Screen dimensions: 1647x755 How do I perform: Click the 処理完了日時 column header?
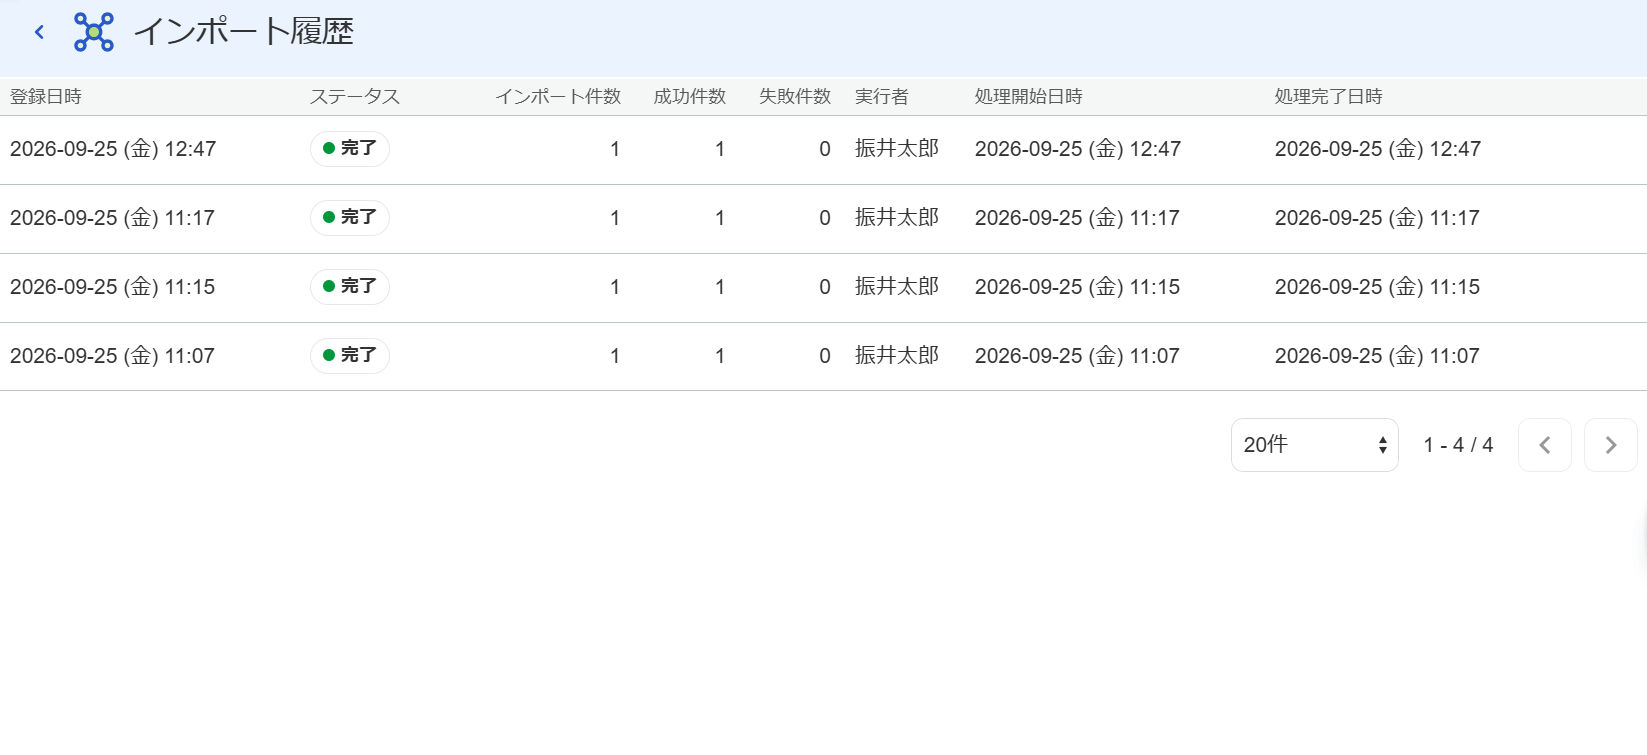coord(1329,97)
